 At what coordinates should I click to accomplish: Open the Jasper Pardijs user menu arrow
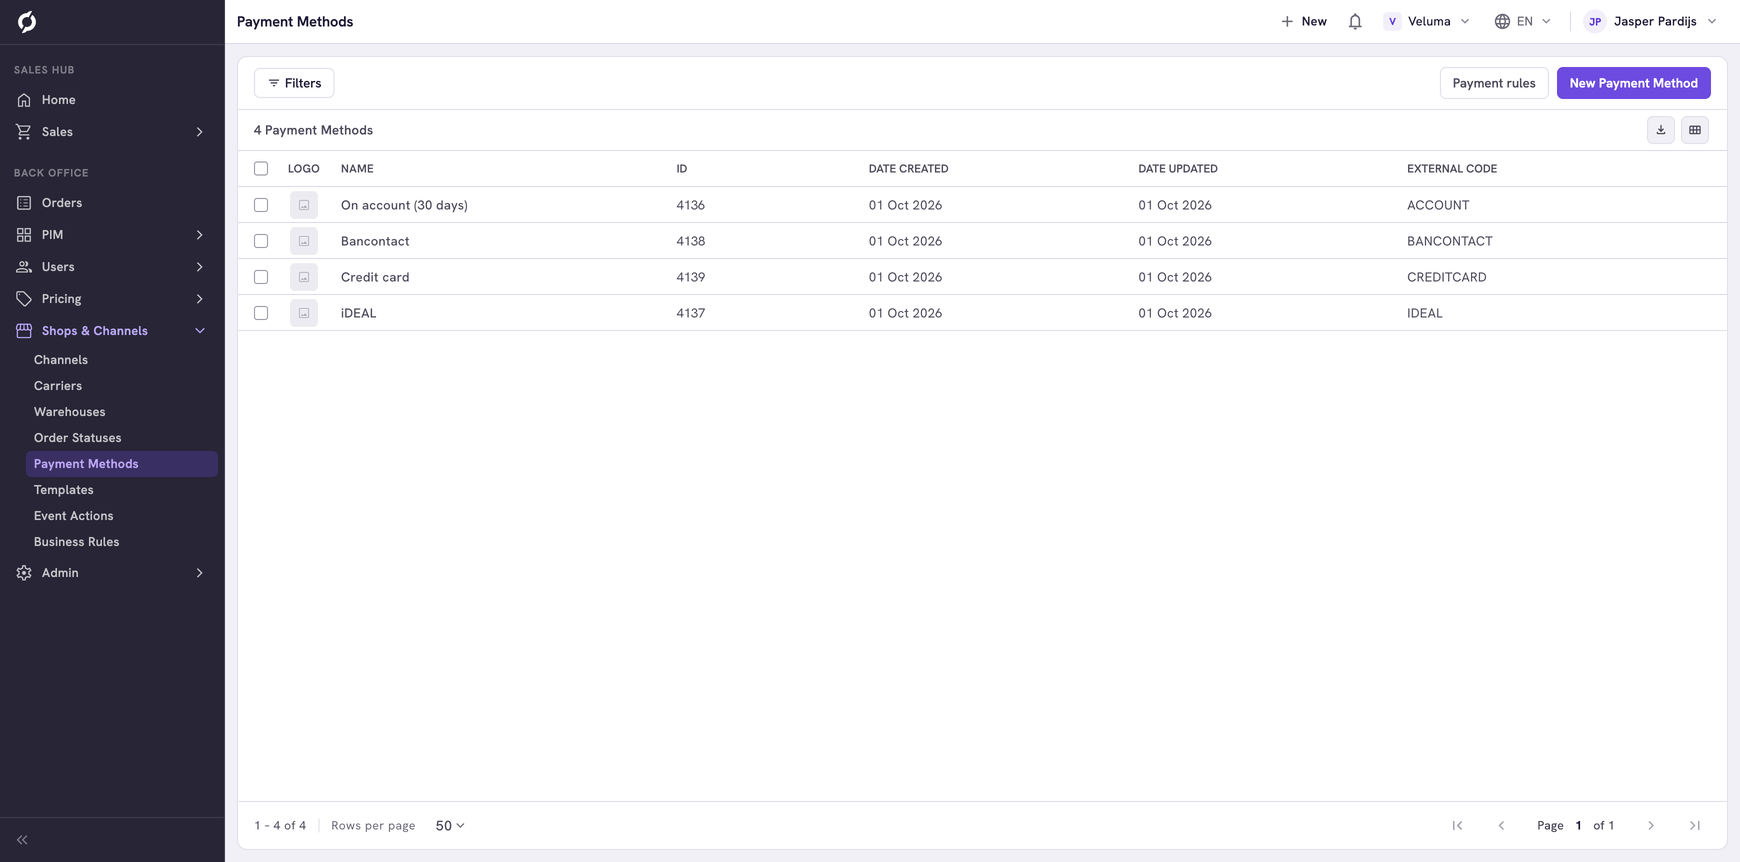(x=1712, y=21)
